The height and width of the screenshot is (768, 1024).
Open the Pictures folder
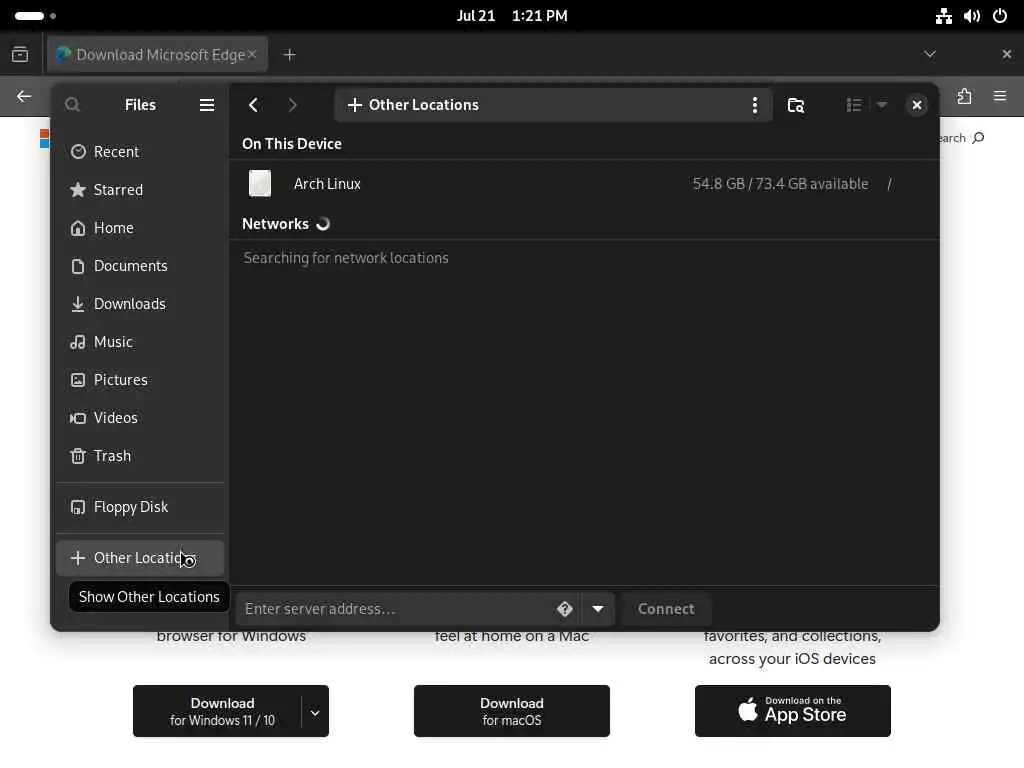tap(140, 379)
